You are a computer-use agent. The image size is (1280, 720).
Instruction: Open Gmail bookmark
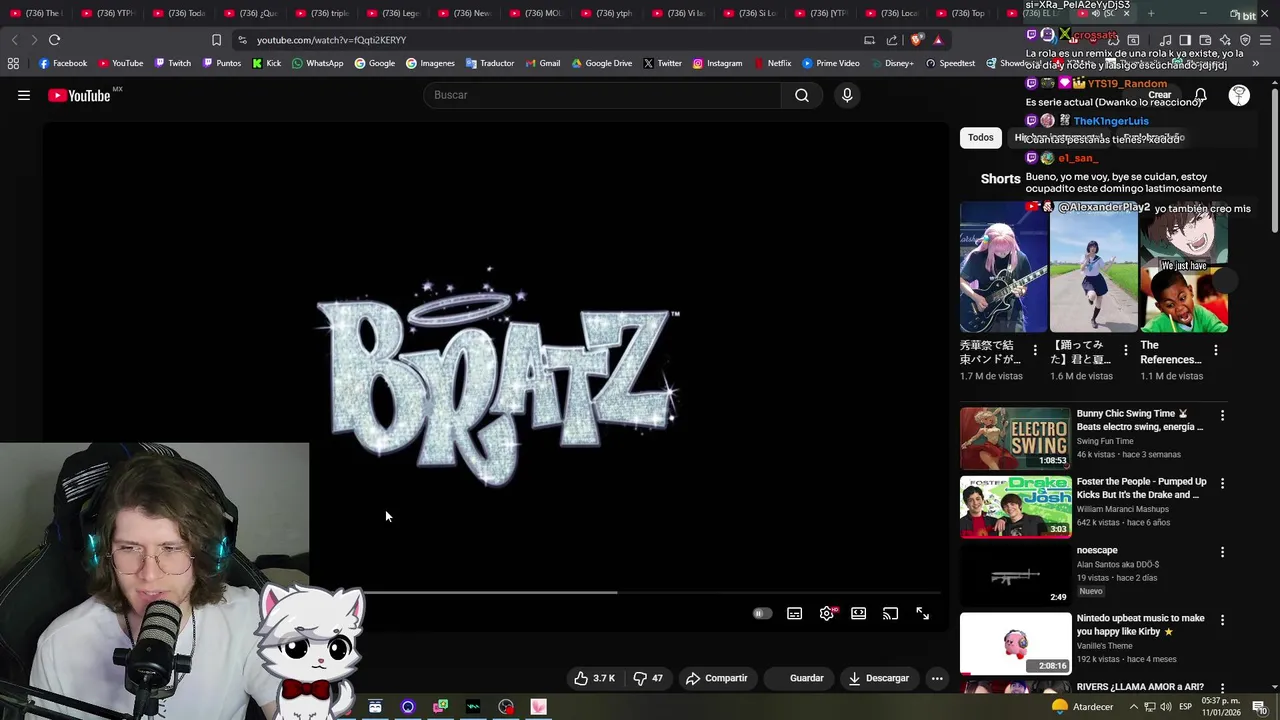542,63
